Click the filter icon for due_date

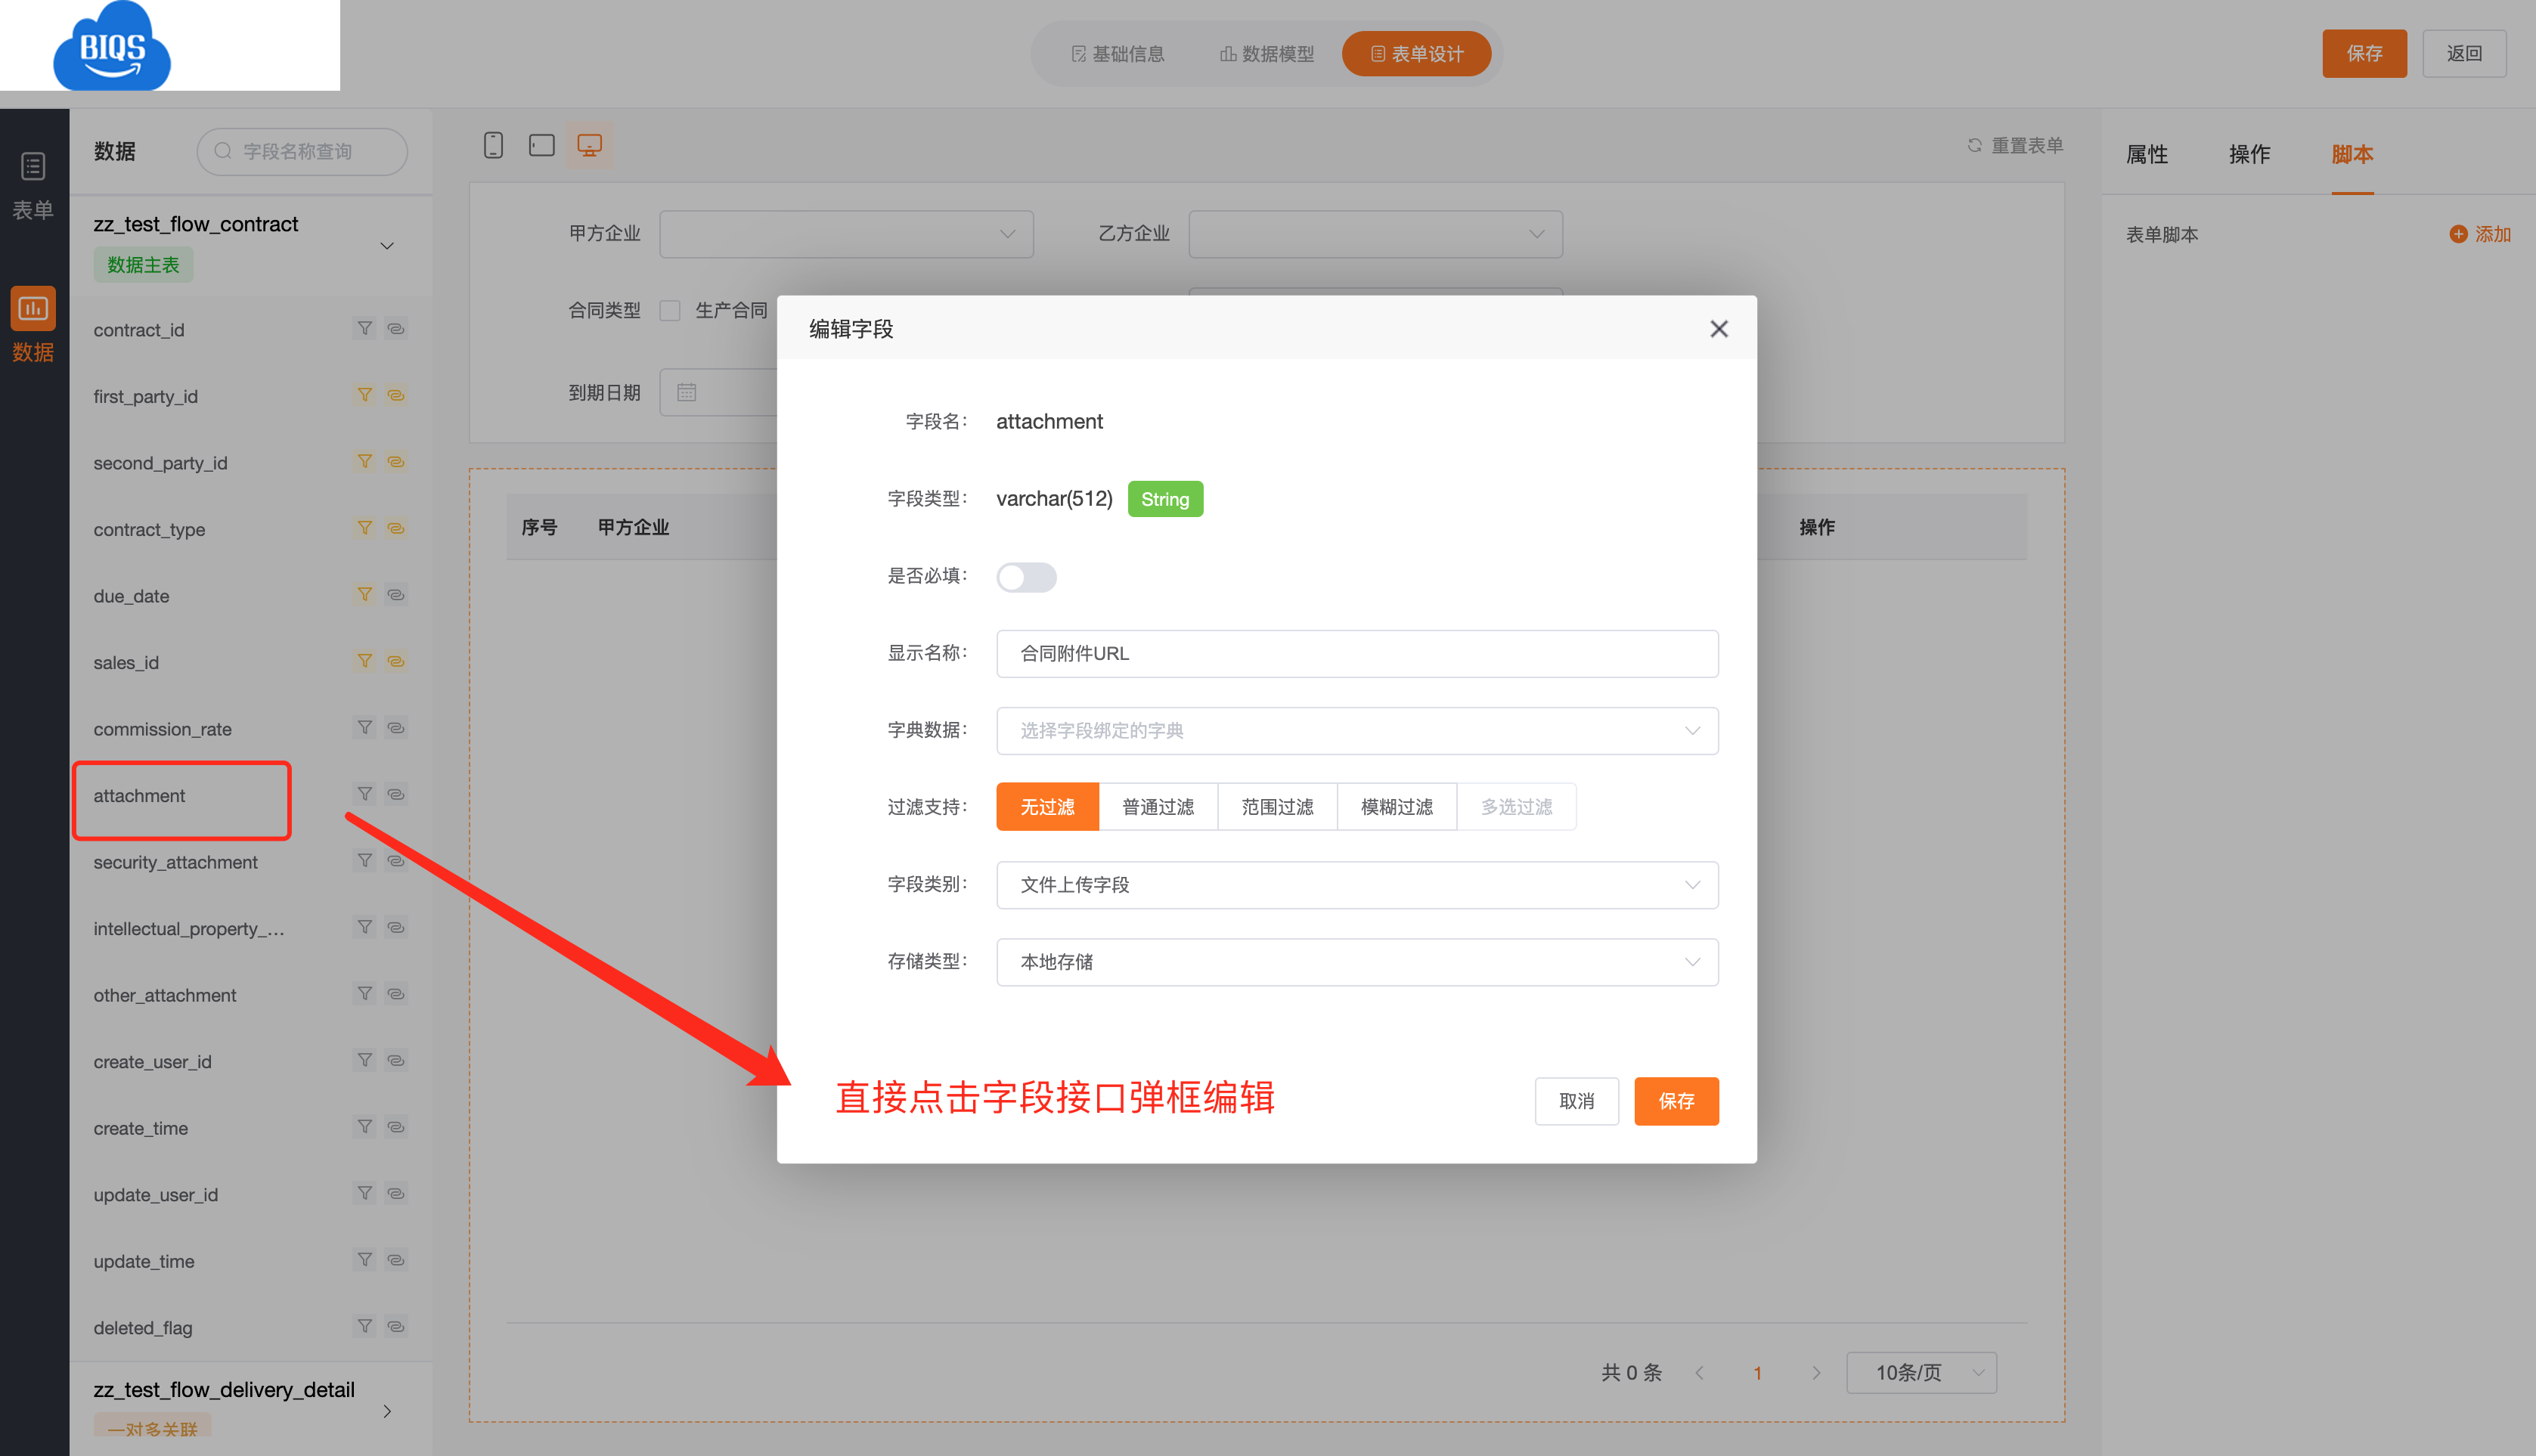pos(365,594)
